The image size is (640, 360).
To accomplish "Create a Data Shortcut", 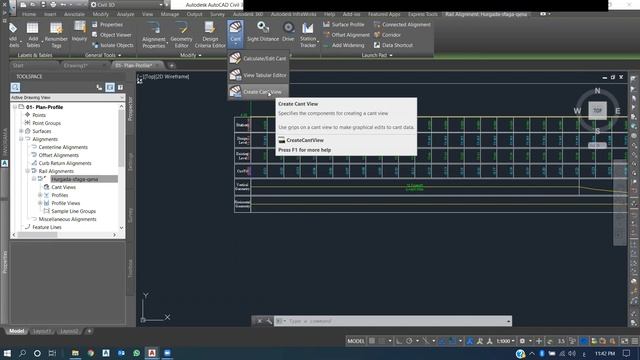I will (x=393, y=45).
